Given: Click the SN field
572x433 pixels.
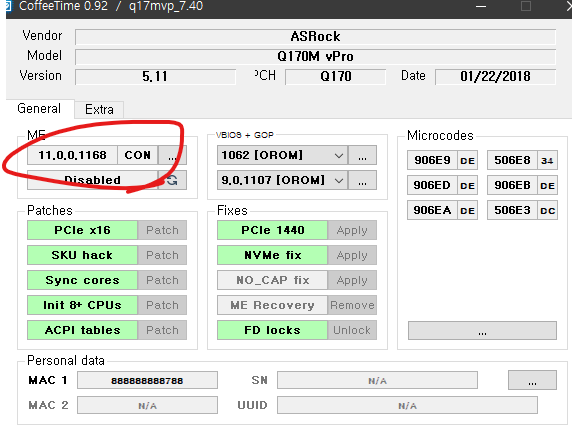Looking at the screenshot, I should click(x=377, y=380).
